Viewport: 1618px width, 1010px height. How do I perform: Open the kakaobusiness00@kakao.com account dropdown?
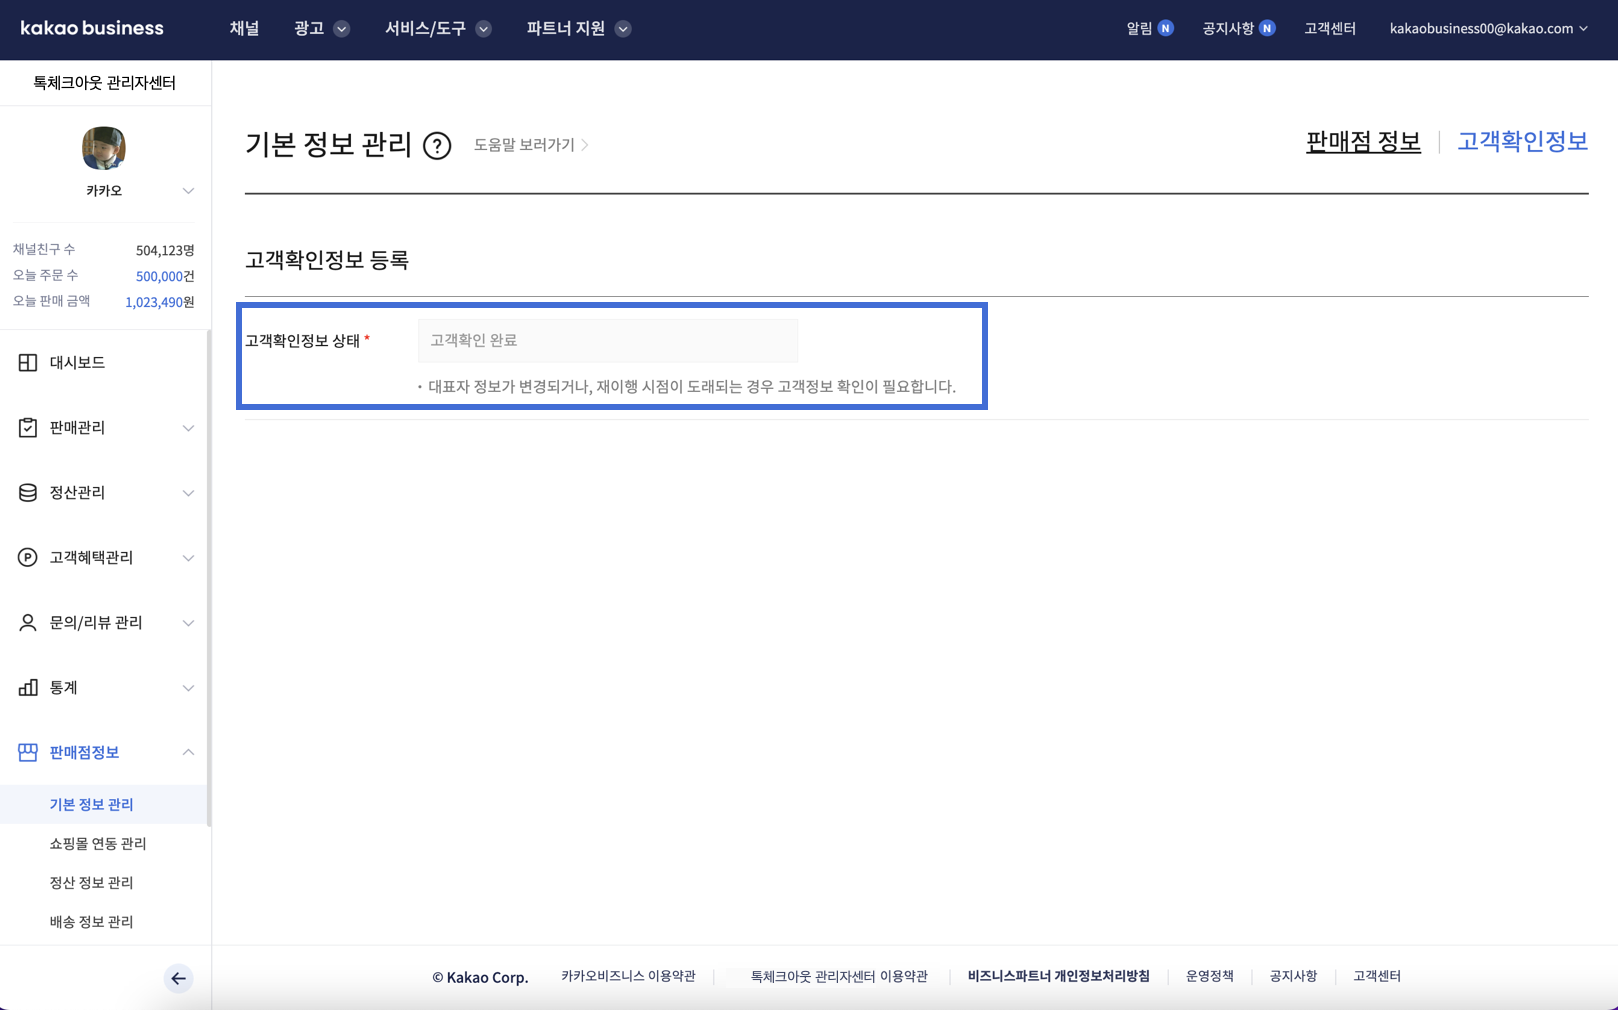pos(1488,29)
